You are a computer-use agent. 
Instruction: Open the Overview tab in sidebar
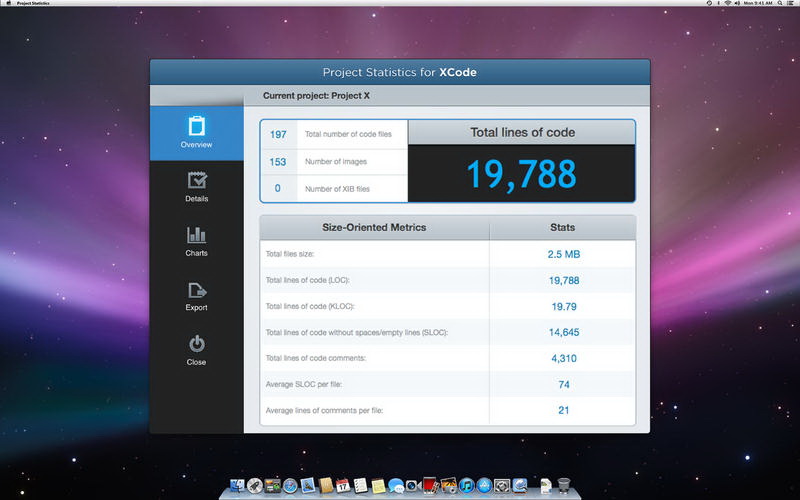tap(196, 132)
